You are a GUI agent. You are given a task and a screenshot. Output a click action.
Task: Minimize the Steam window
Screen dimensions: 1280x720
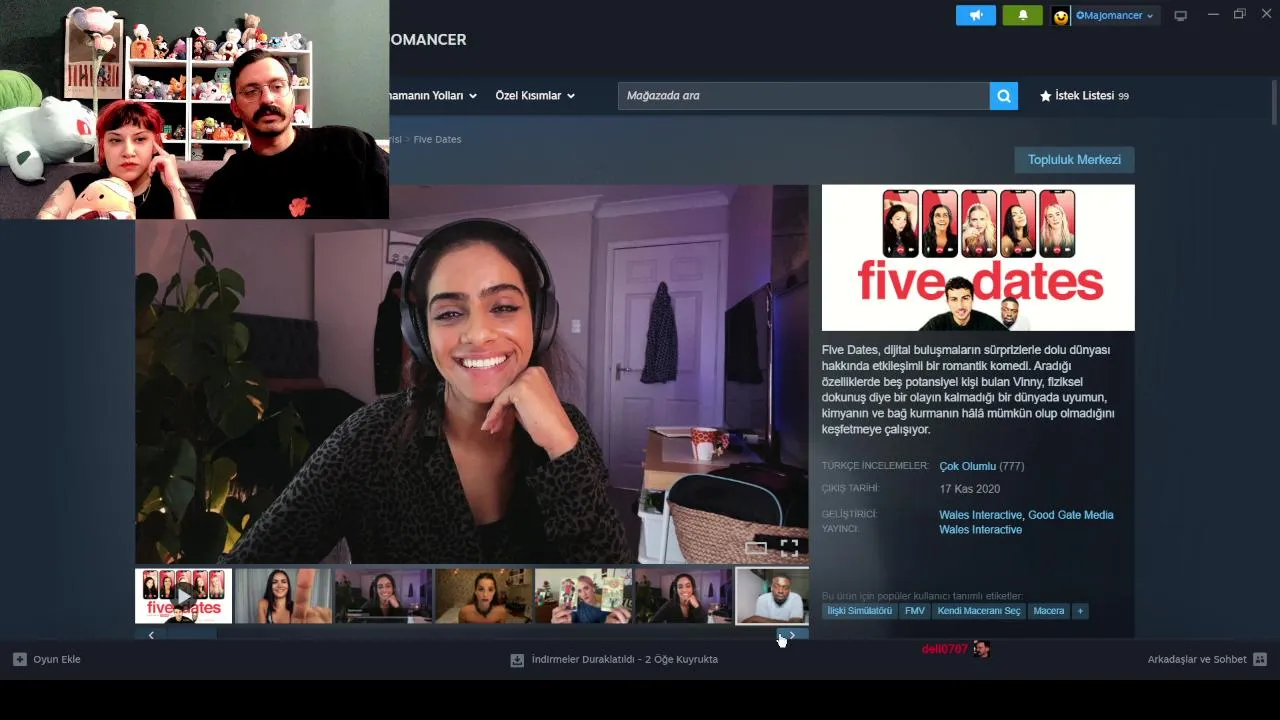[1213, 14]
